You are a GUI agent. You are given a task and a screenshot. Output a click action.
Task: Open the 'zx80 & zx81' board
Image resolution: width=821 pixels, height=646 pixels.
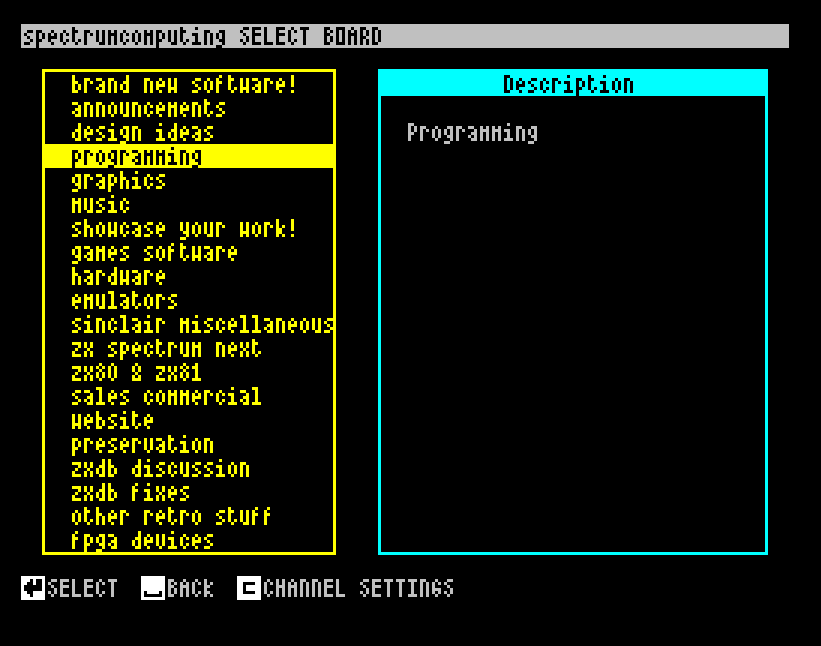click(x=136, y=373)
